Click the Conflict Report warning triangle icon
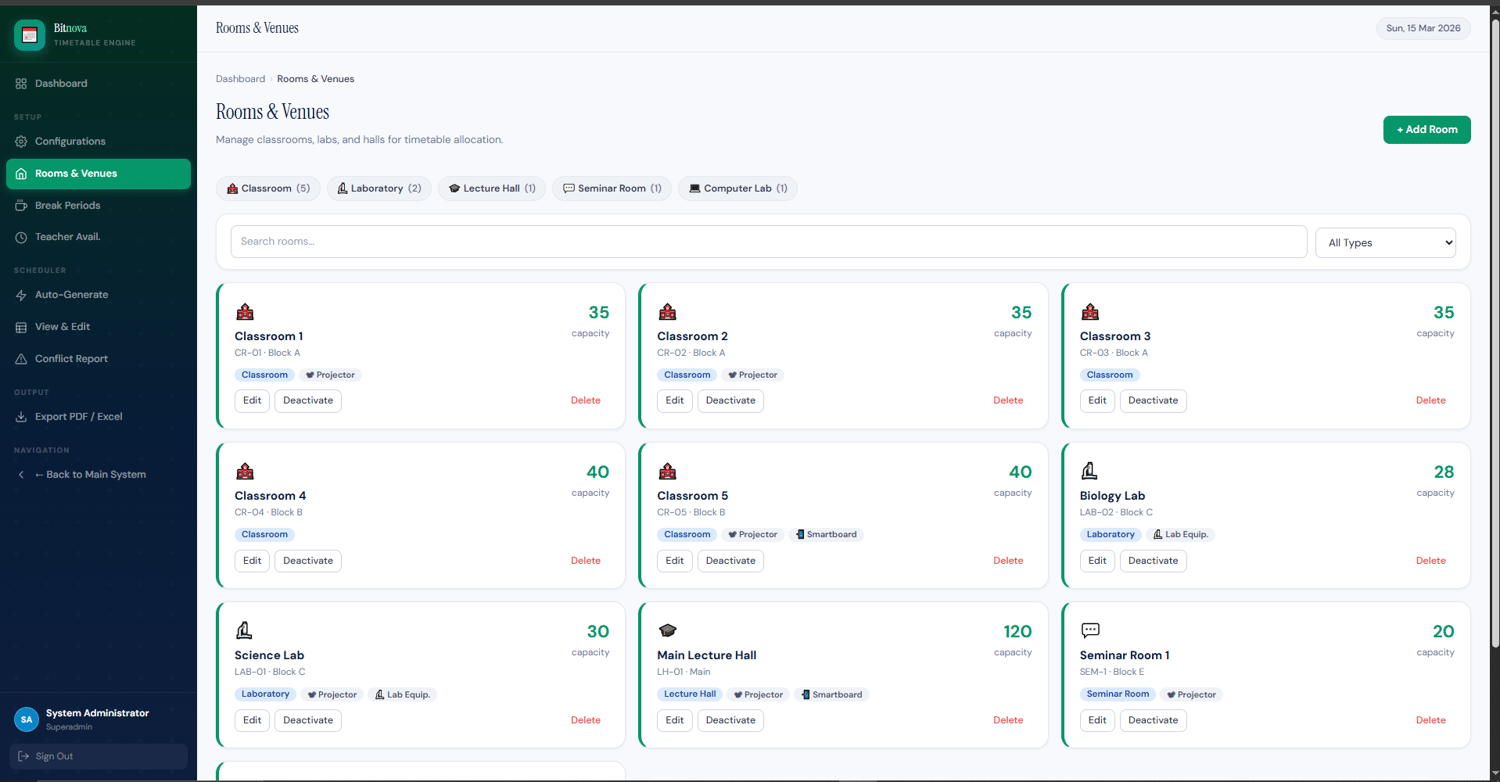The image size is (1500, 782). click(x=21, y=360)
